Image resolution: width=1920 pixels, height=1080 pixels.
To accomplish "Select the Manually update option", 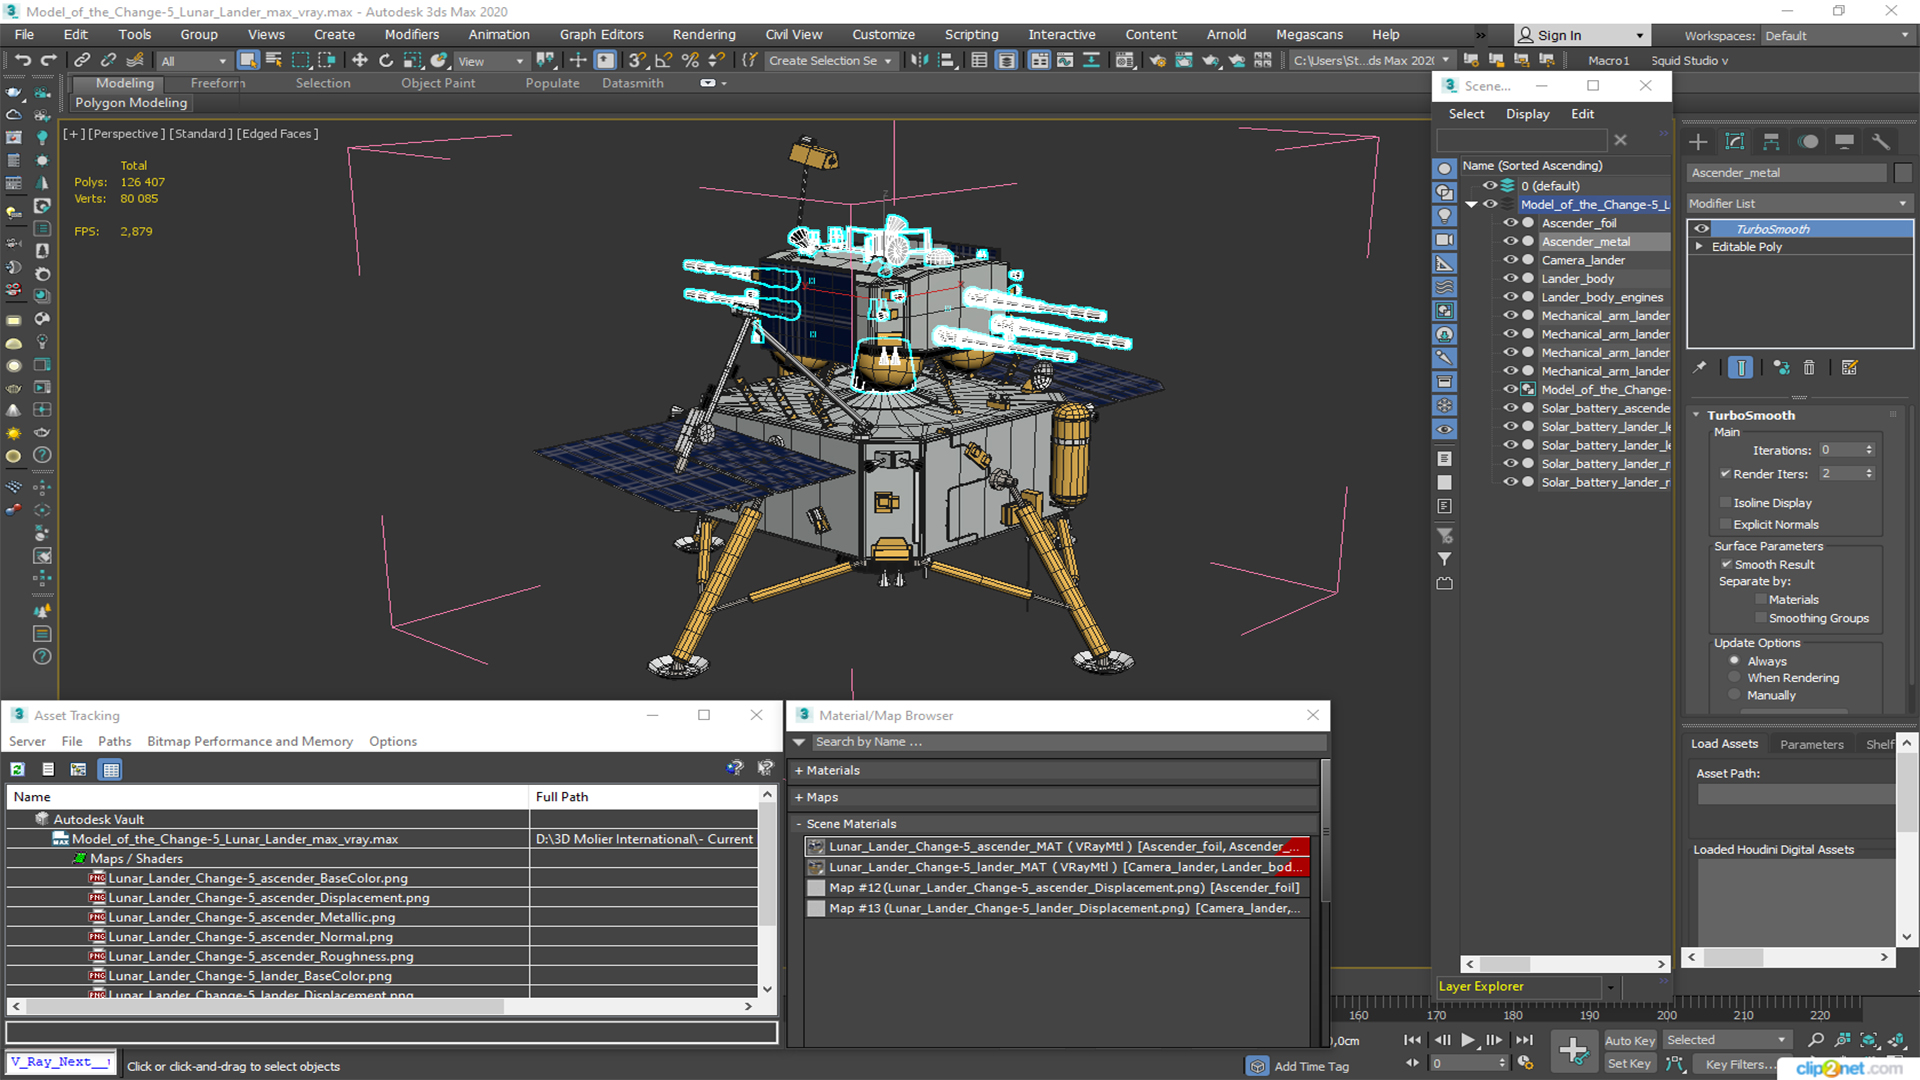I will (1734, 695).
